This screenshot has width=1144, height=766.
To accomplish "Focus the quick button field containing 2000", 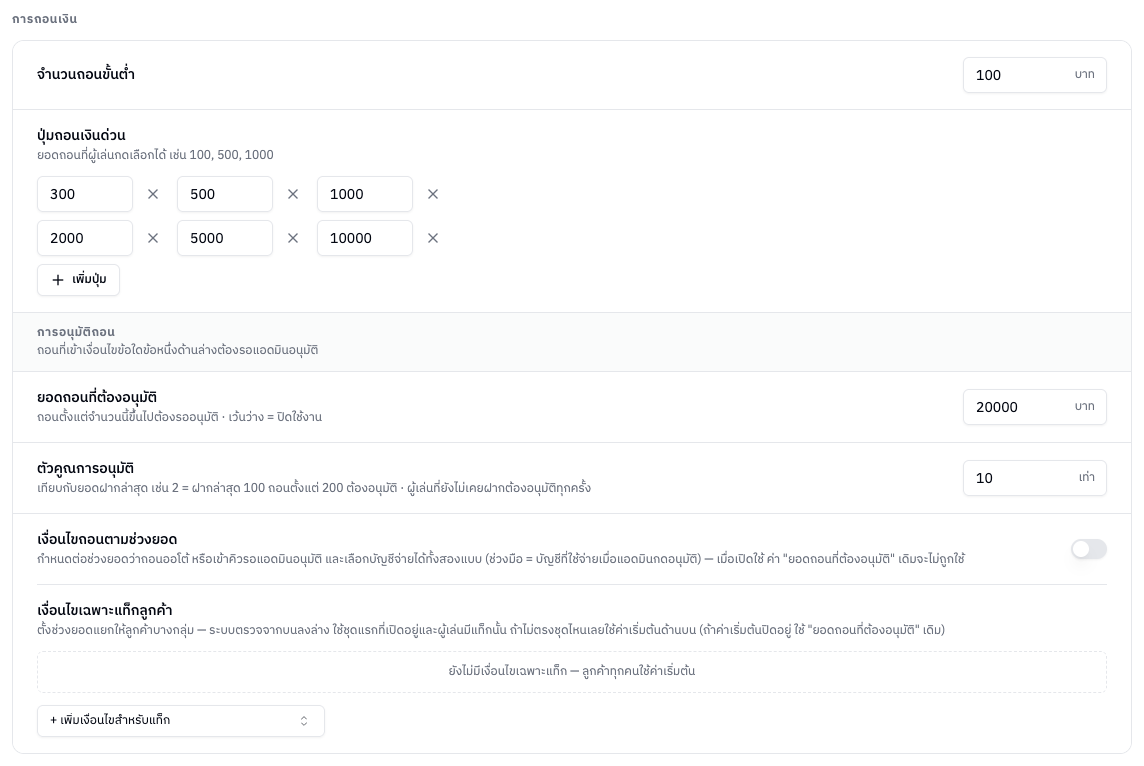I will point(85,238).
